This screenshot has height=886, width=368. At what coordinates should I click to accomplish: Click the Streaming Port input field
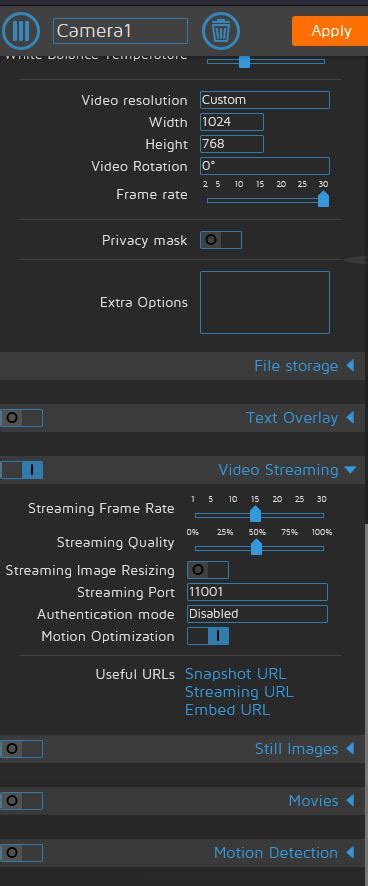pos(257,592)
